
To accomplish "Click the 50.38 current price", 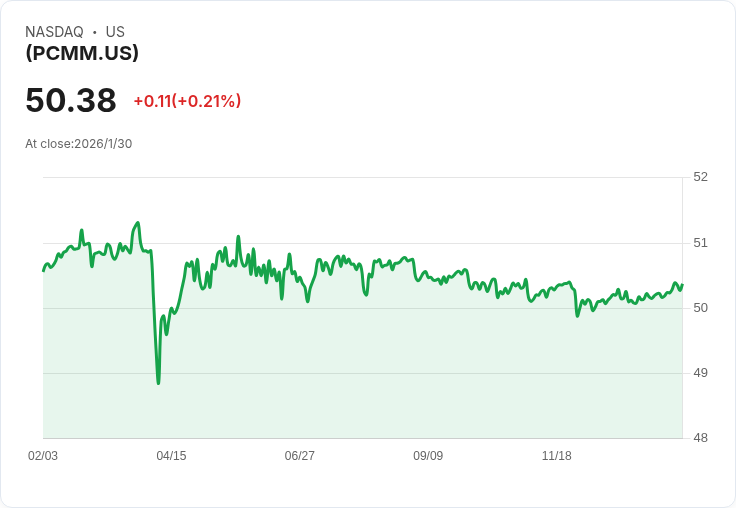I will (71, 100).
